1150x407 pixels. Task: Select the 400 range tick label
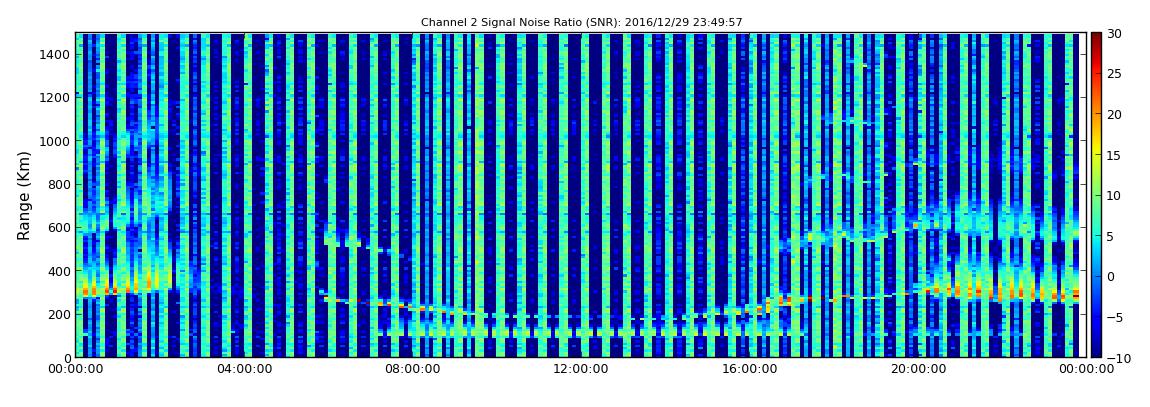[59, 271]
